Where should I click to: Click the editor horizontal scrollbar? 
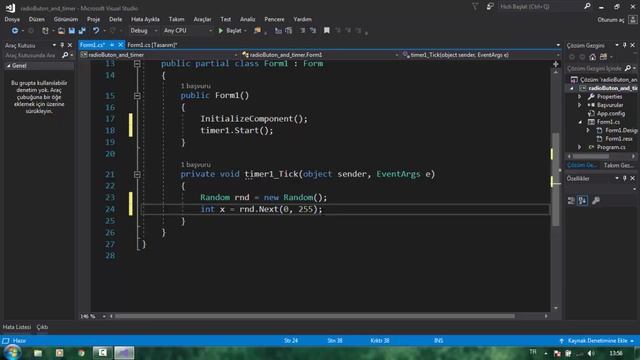314,316
